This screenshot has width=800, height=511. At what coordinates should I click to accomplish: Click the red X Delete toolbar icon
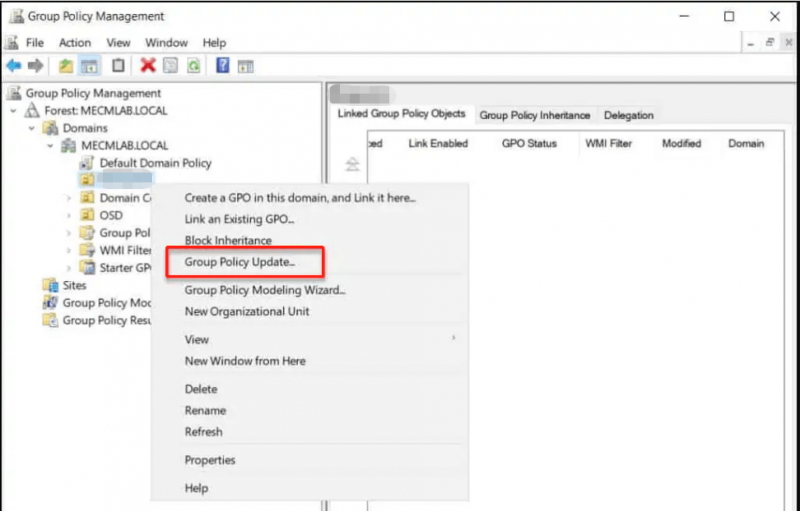coord(148,65)
